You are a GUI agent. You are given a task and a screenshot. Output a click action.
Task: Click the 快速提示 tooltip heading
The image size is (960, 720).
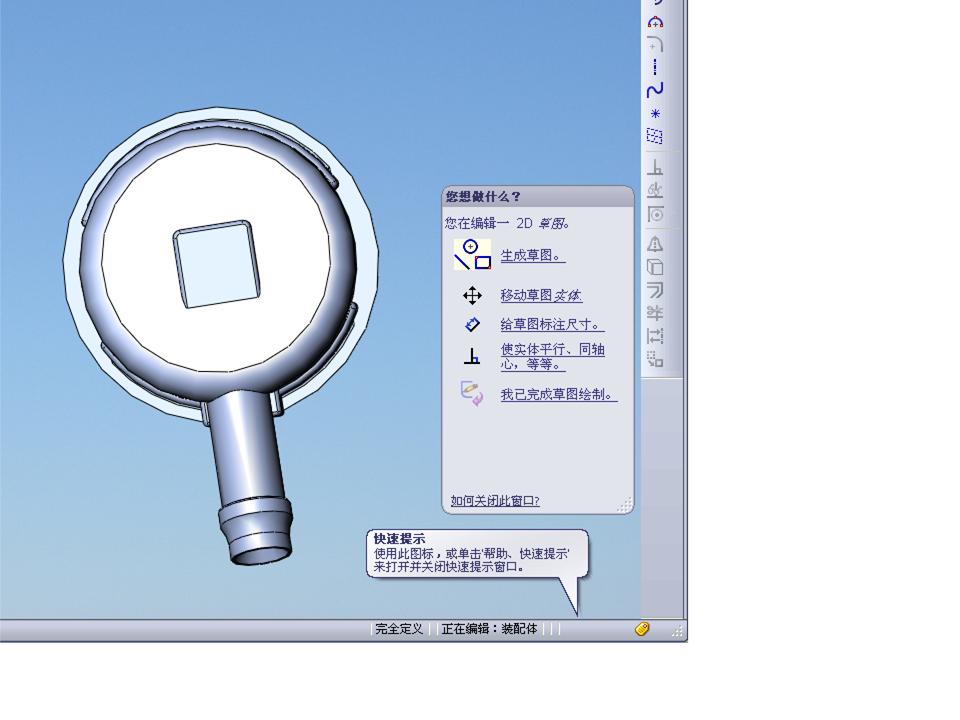tap(399, 539)
